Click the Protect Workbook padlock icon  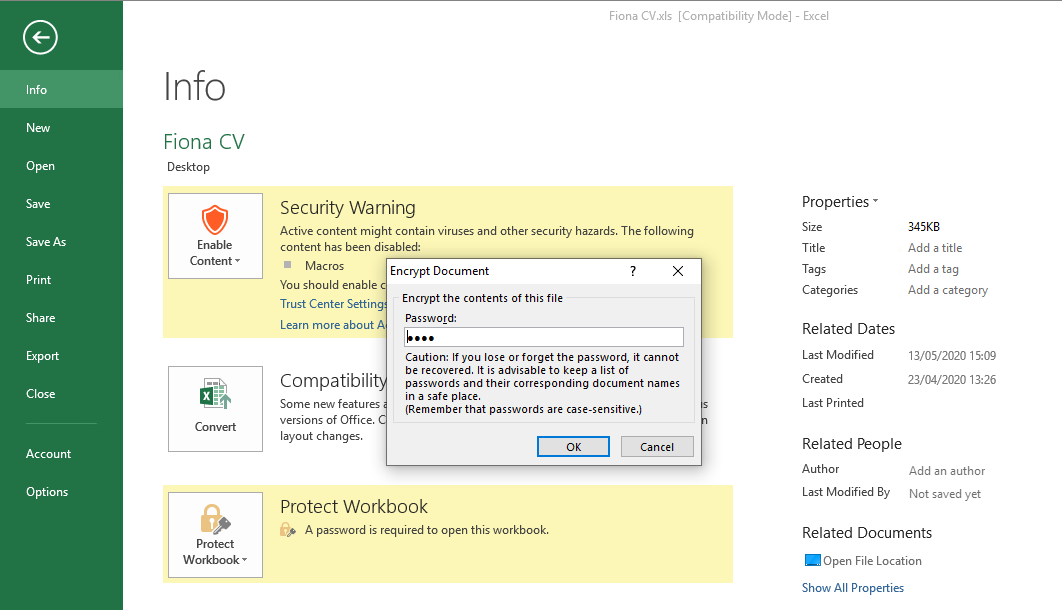(215, 519)
